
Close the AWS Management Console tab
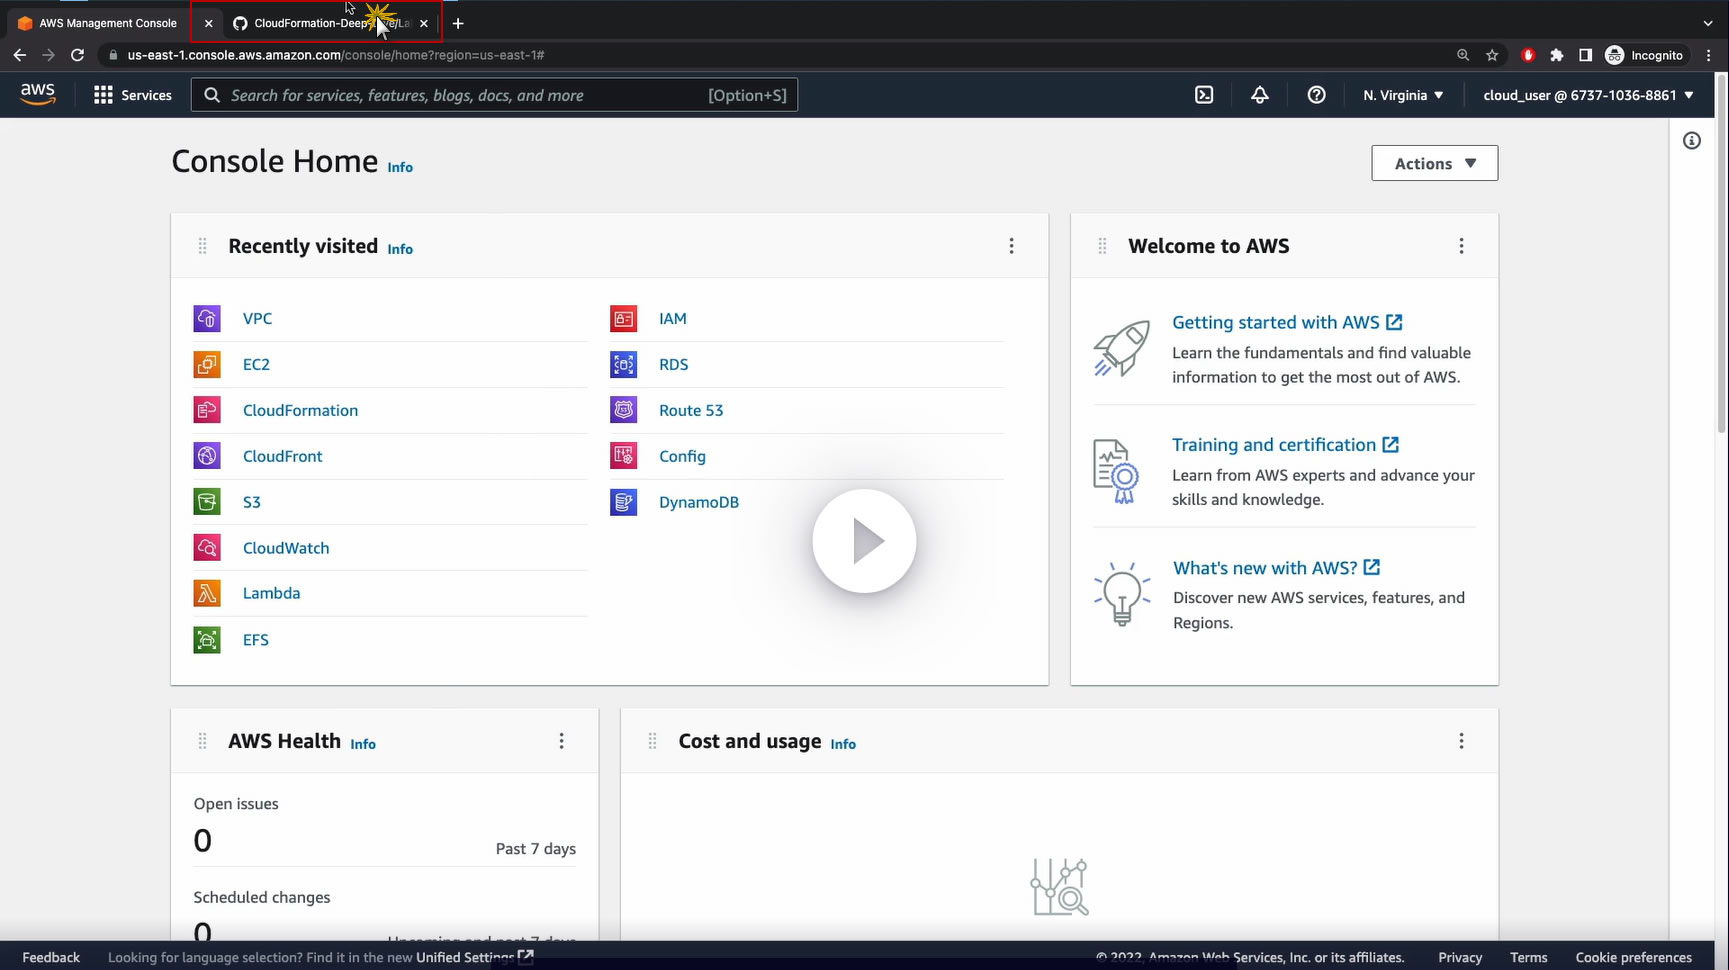tap(208, 23)
